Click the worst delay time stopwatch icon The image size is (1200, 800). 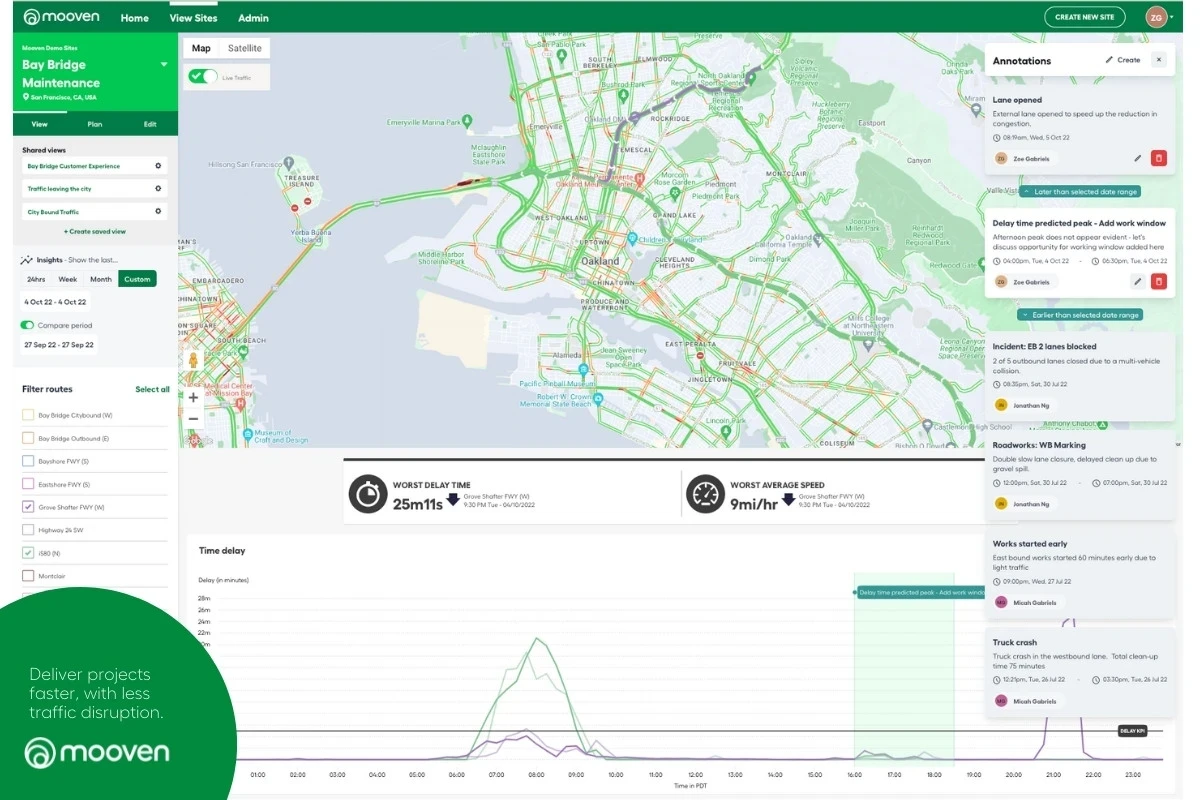[x=368, y=494]
